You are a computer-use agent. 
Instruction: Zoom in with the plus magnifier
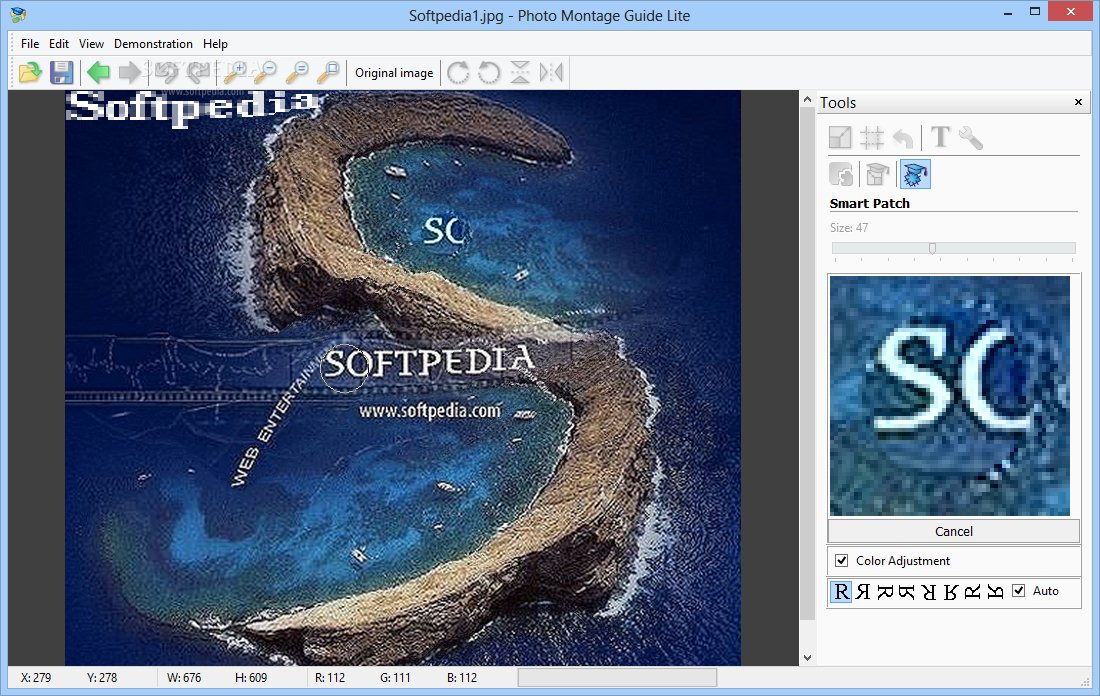[235, 72]
